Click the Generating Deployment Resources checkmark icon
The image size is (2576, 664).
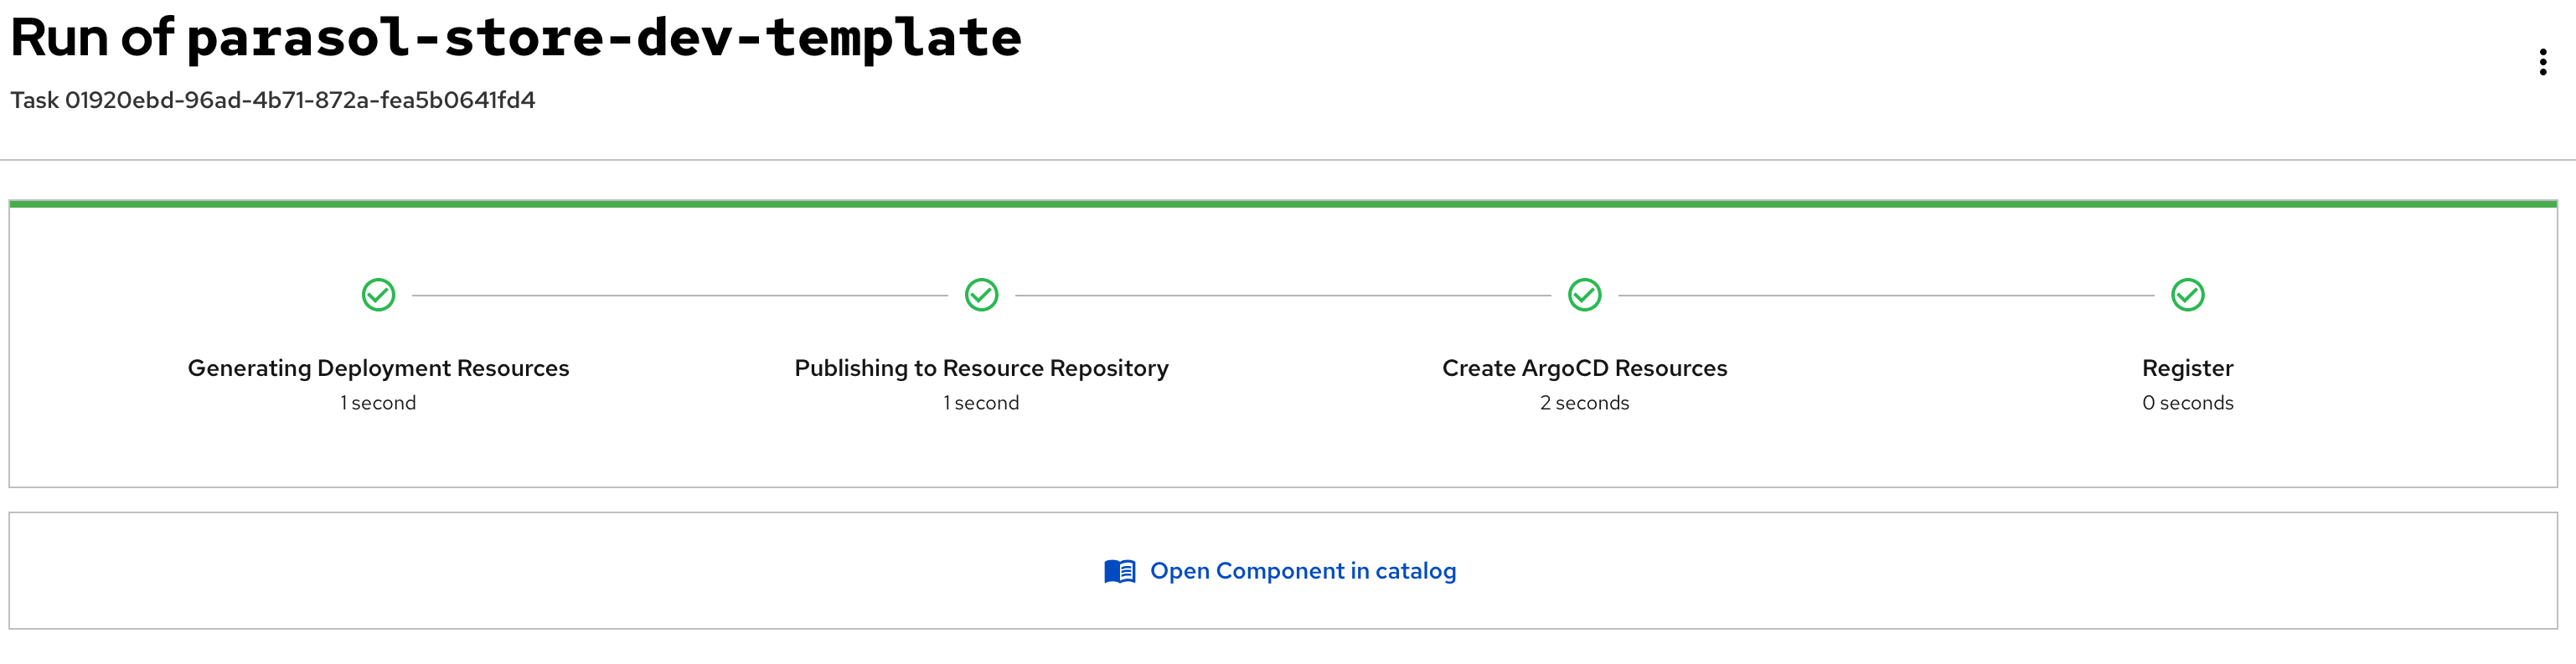pyautogui.click(x=378, y=295)
